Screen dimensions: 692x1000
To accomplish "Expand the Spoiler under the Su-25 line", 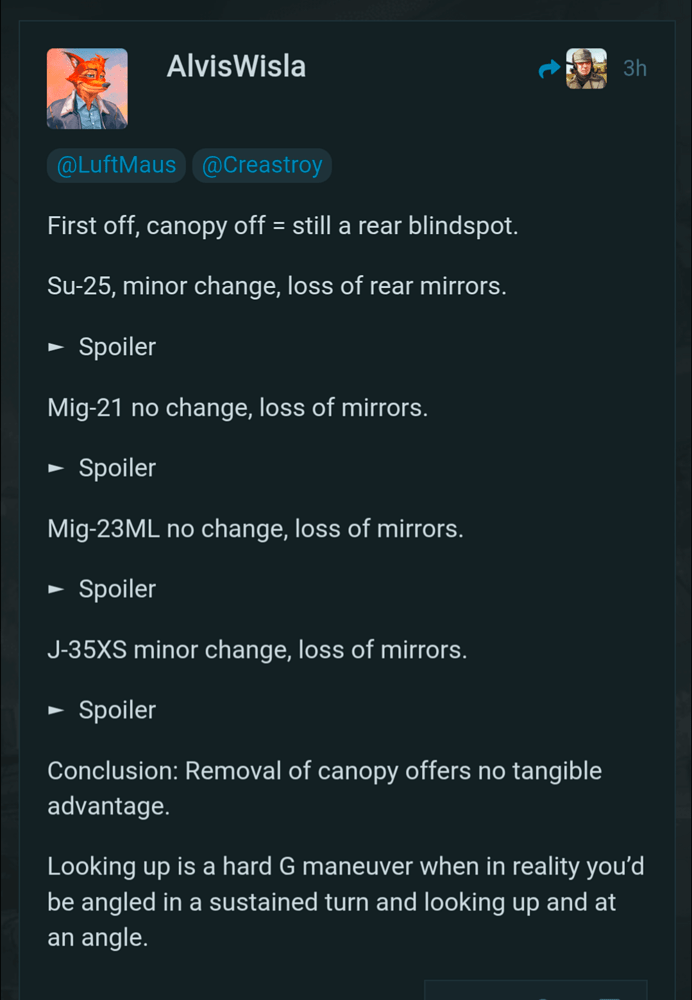I will 117,347.
